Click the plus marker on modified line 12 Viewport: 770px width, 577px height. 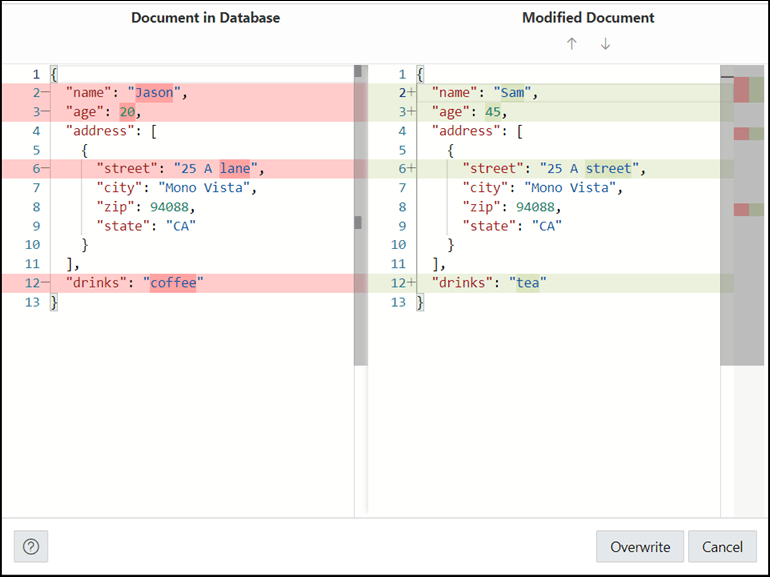(412, 283)
